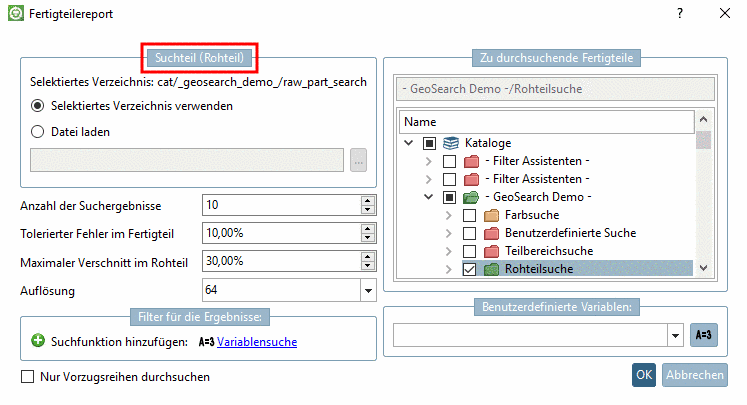Enable 'Nur Vorzugsreihen durchsuchen' checkbox
The image size is (747, 405).
point(28,377)
